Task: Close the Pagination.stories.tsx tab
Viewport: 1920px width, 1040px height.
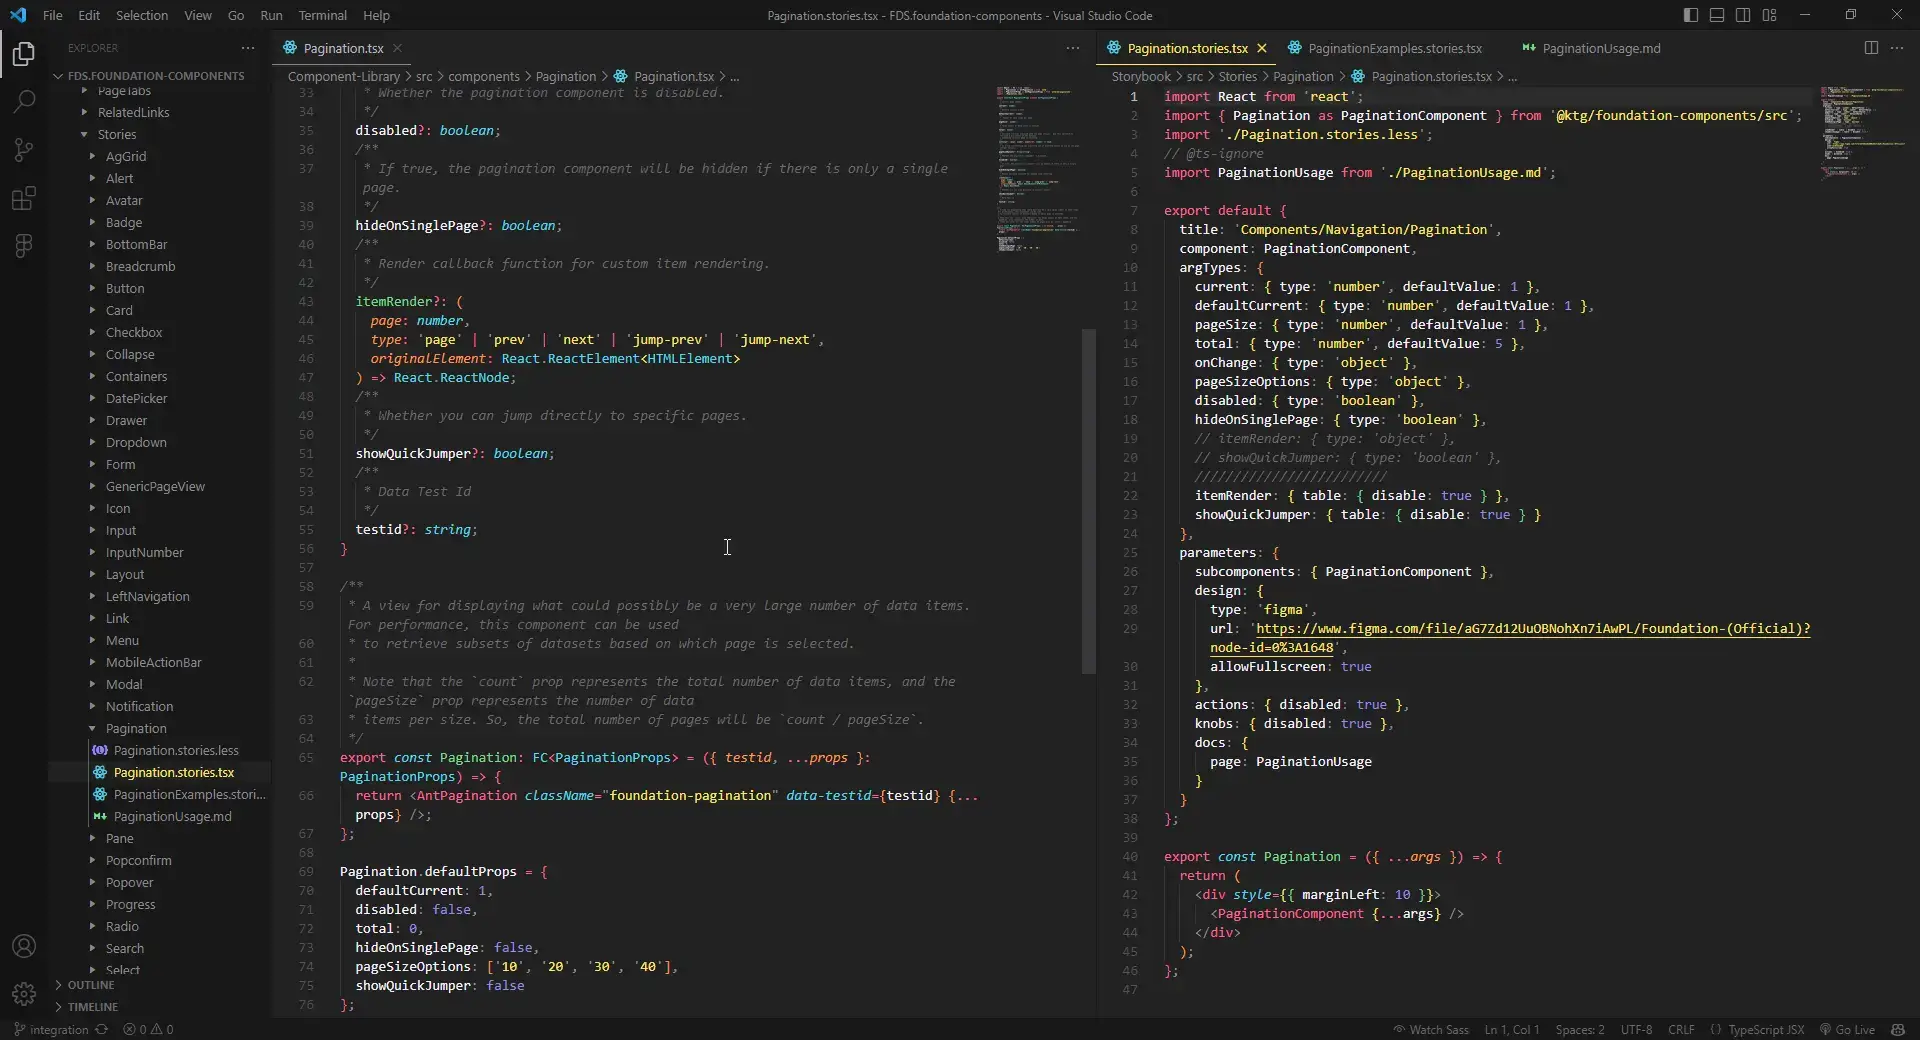Action: click(x=1262, y=48)
